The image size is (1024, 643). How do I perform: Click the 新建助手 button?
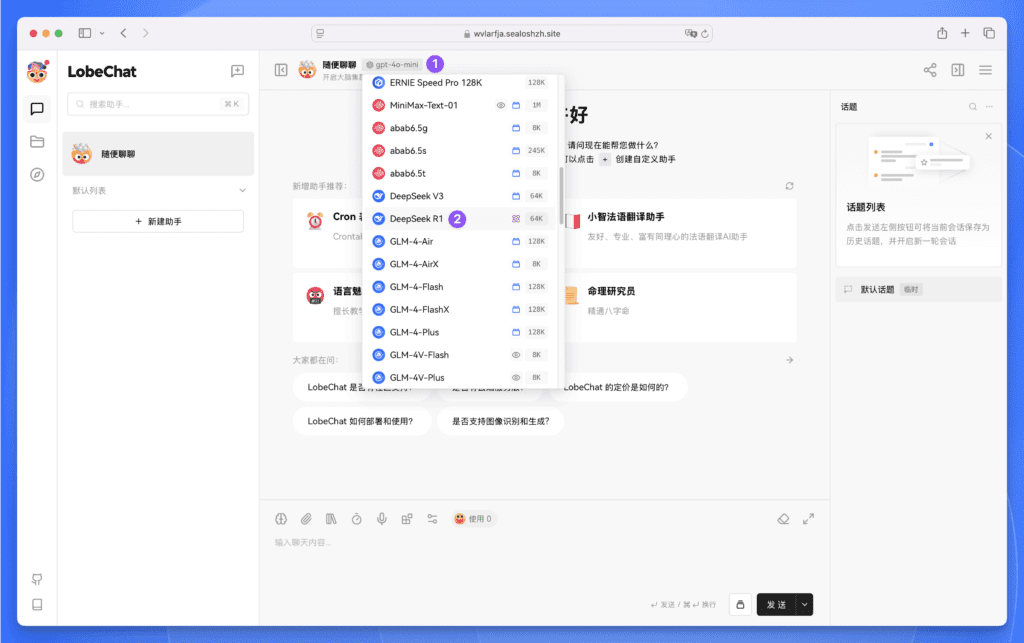(x=158, y=221)
